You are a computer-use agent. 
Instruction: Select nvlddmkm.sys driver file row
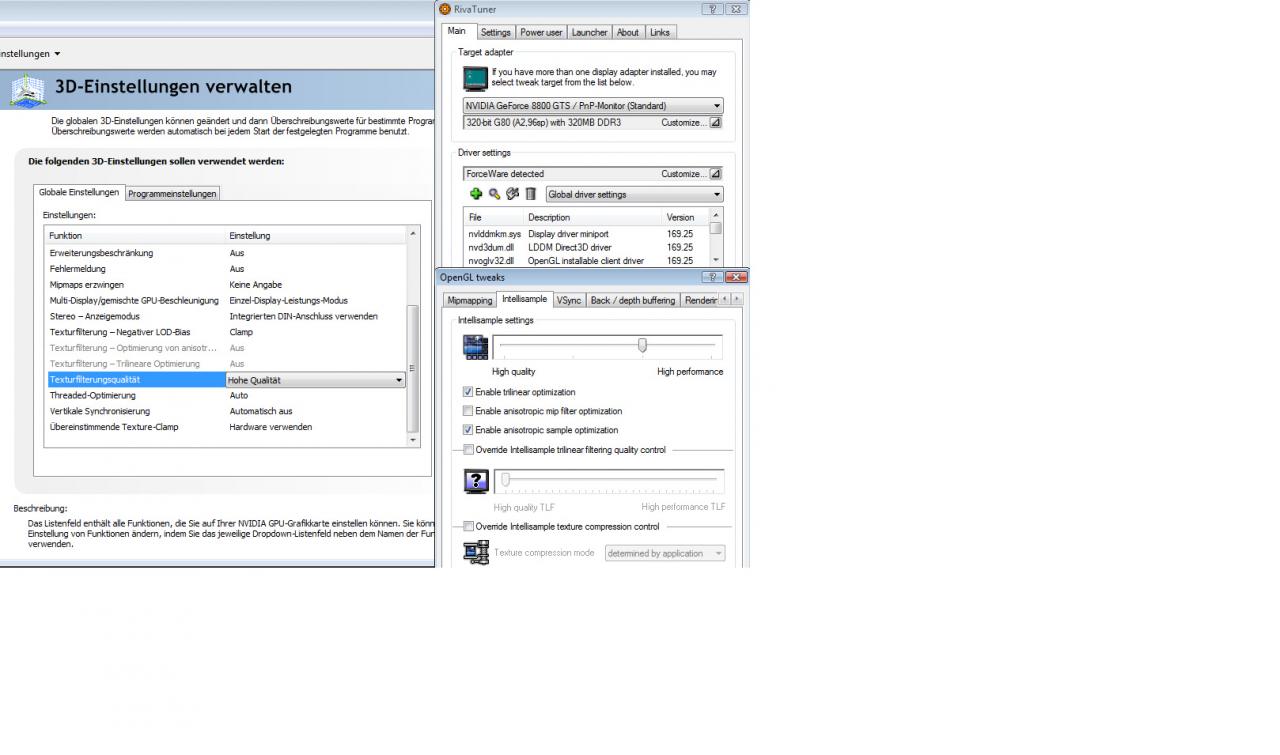586,234
